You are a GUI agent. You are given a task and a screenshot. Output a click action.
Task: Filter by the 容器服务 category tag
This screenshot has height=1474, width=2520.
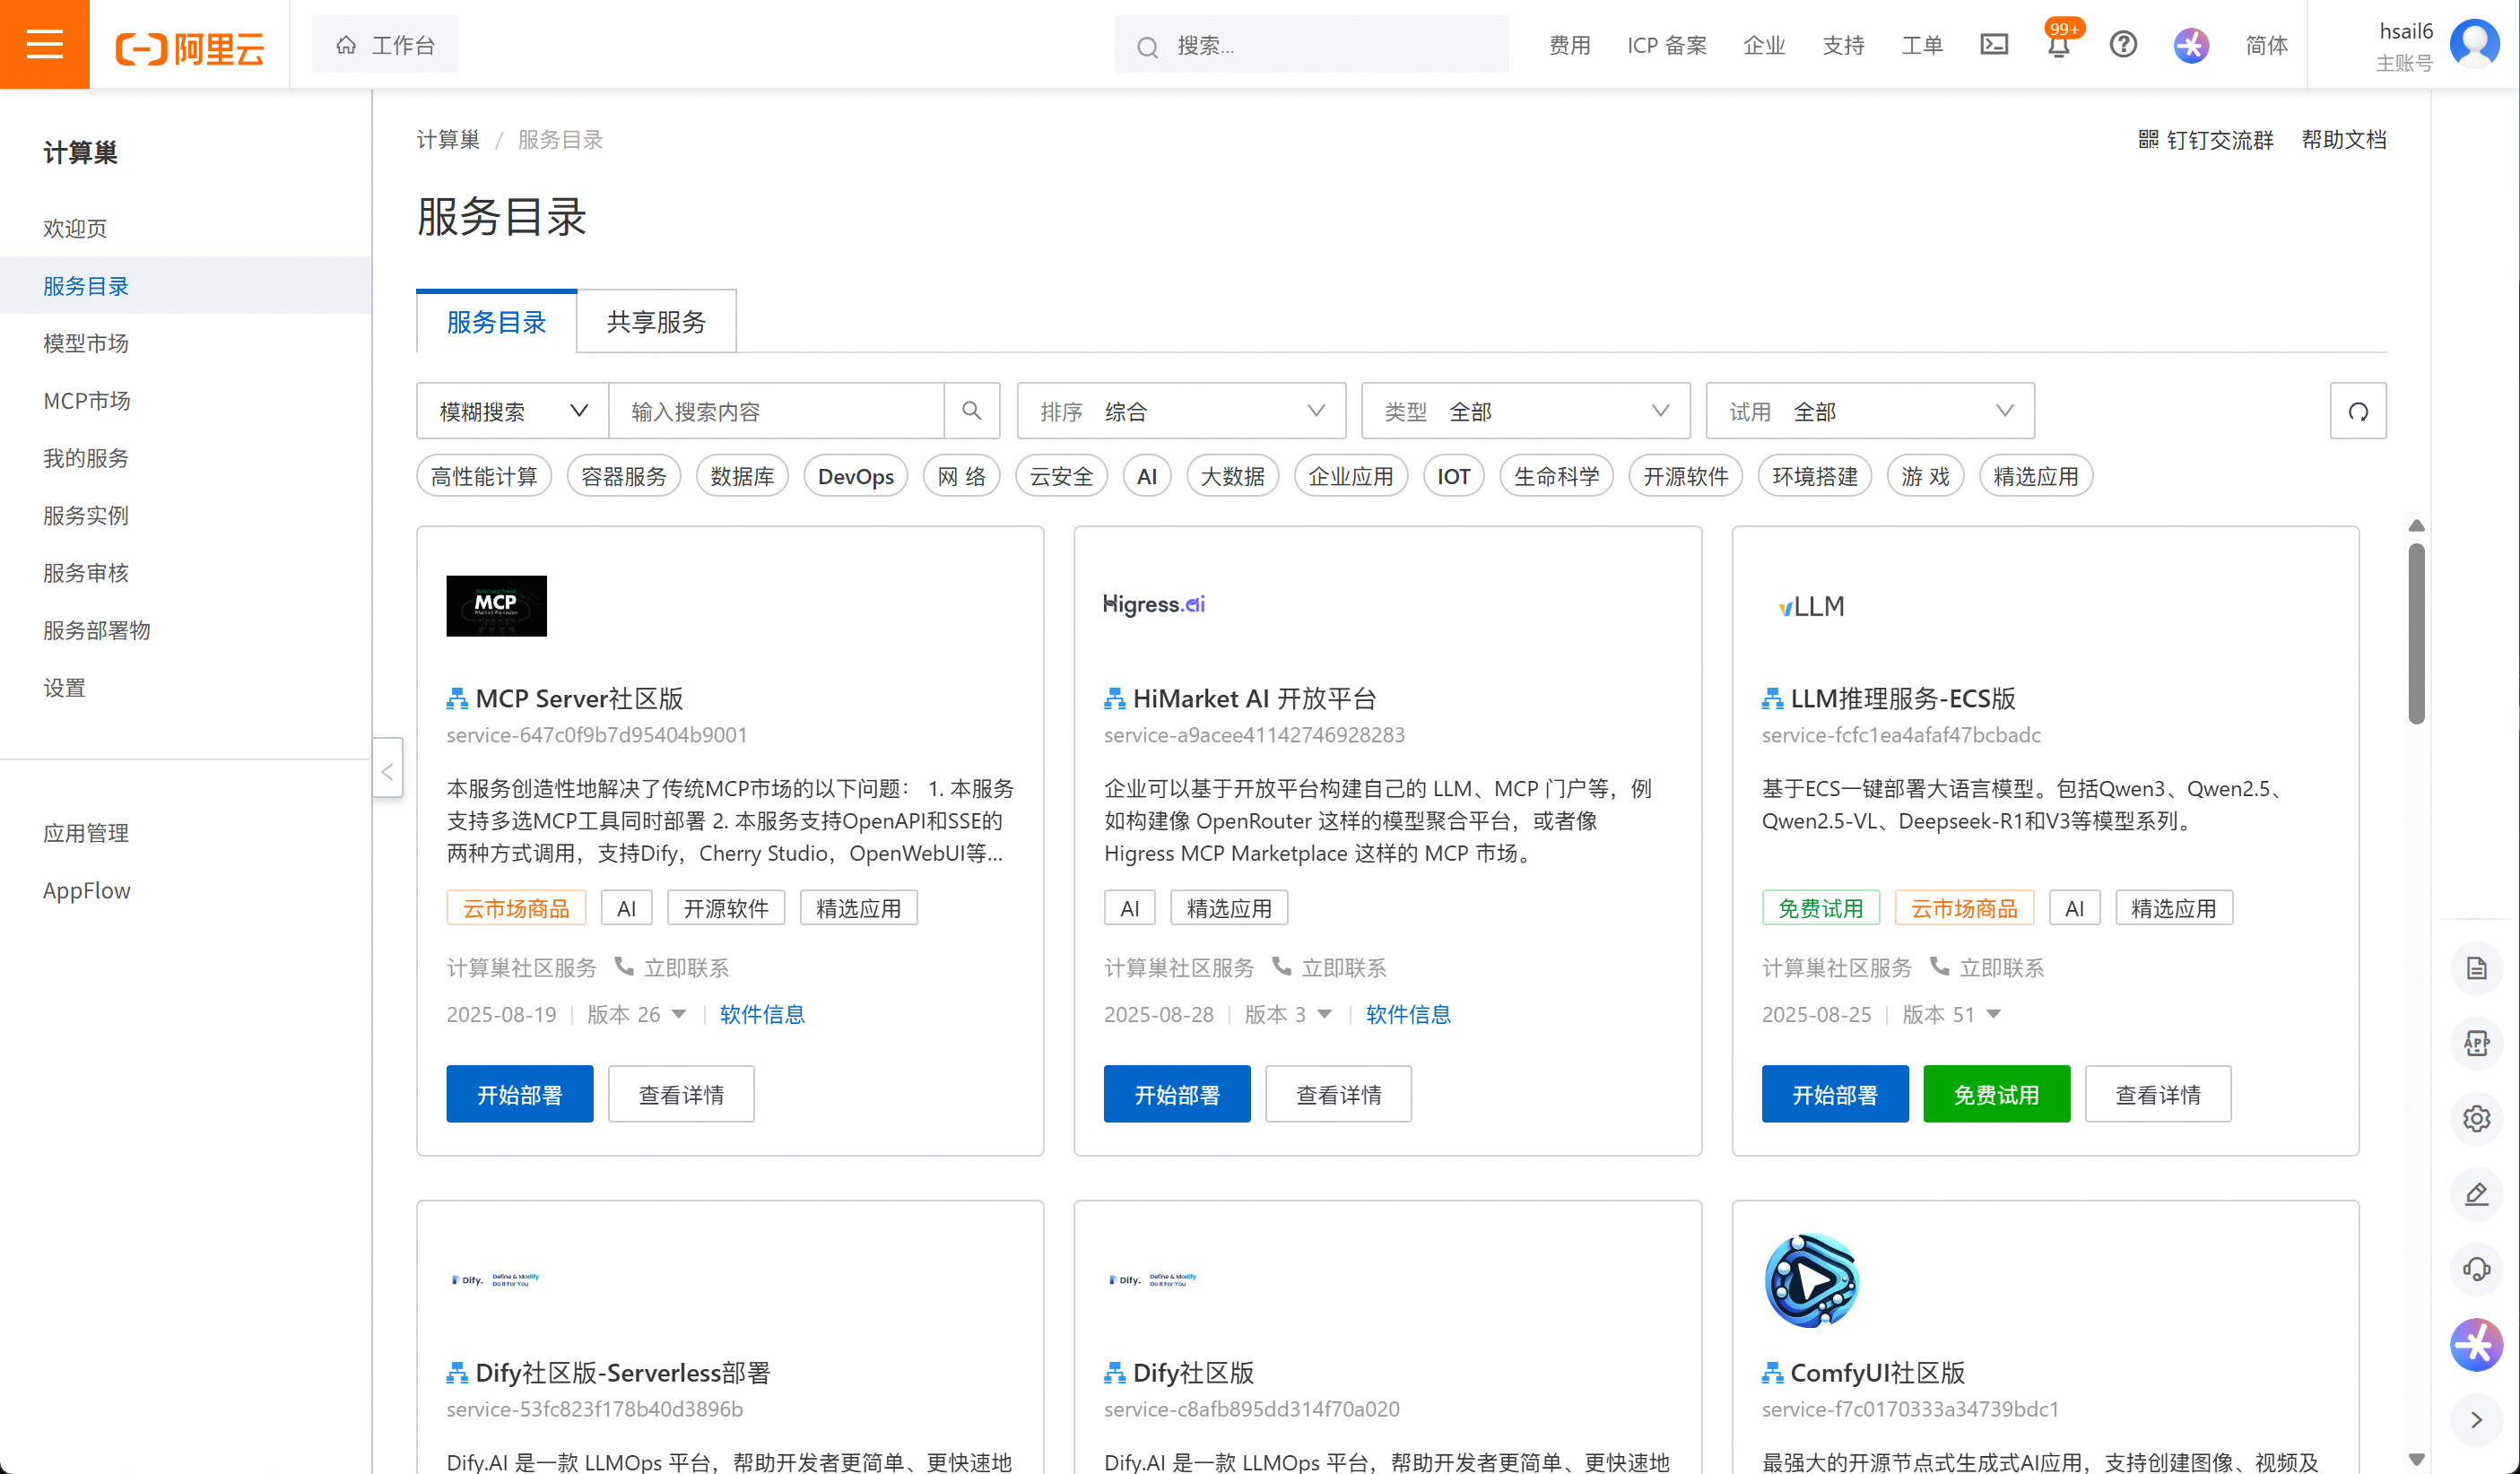(x=623, y=476)
